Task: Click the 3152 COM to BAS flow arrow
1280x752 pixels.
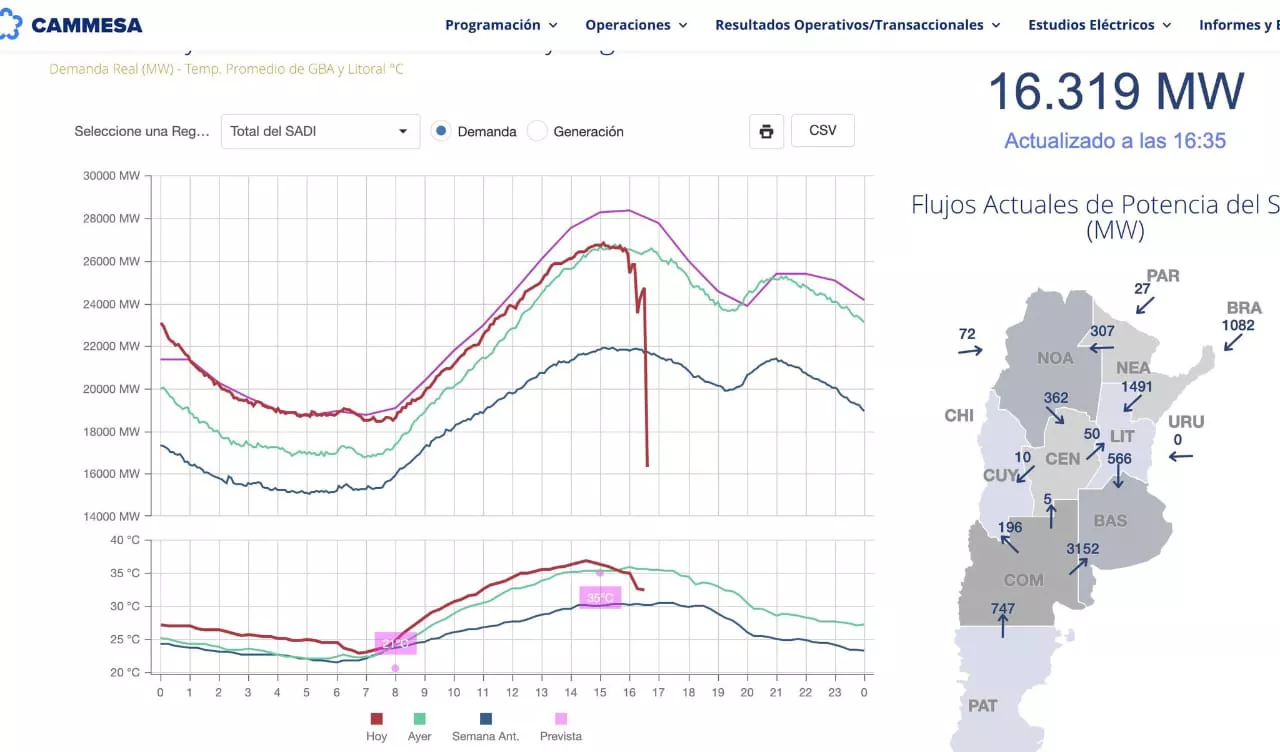Action: click(x=1078, y=566)
